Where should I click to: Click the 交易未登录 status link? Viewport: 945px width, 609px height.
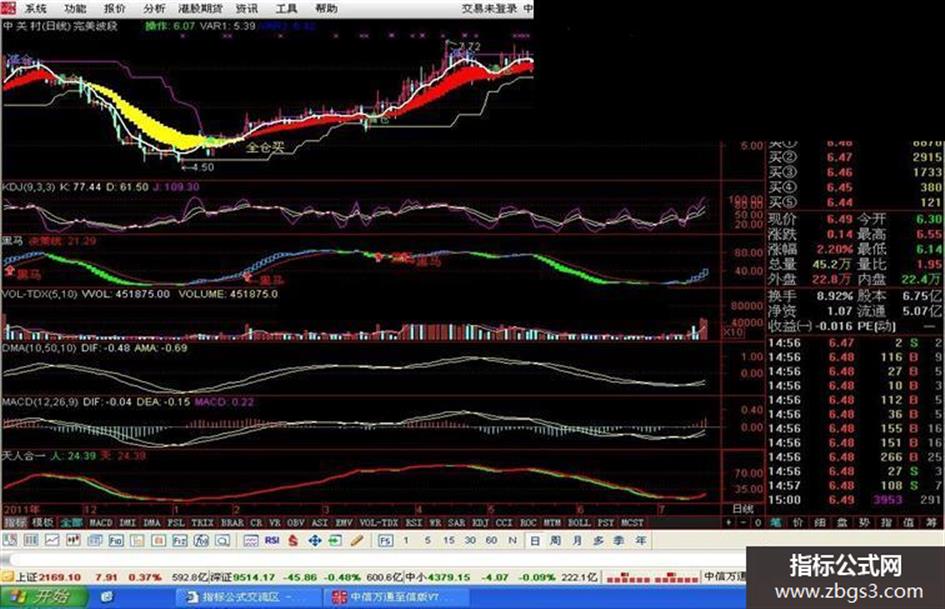click(x=489, y=8)
